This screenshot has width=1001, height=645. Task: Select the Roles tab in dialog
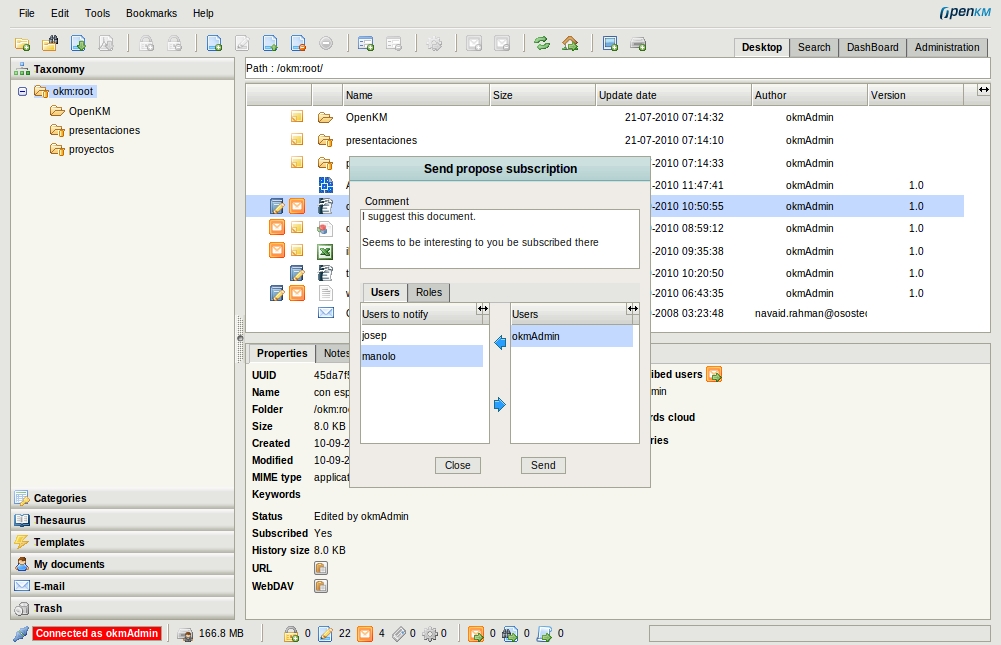pos(428,292)
